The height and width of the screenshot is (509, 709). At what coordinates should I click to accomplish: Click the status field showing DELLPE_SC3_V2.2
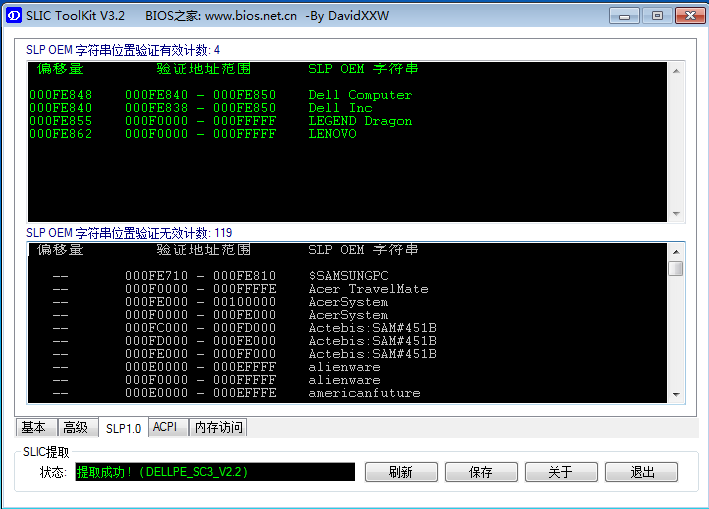coord(215,472)
